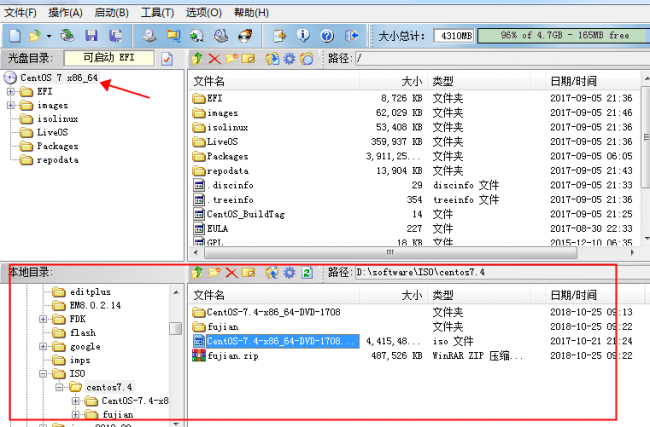Select the editplus folder in local tree
Viewport: 650px width, 427px height.
pyautogui.click(x=90, y=292)
